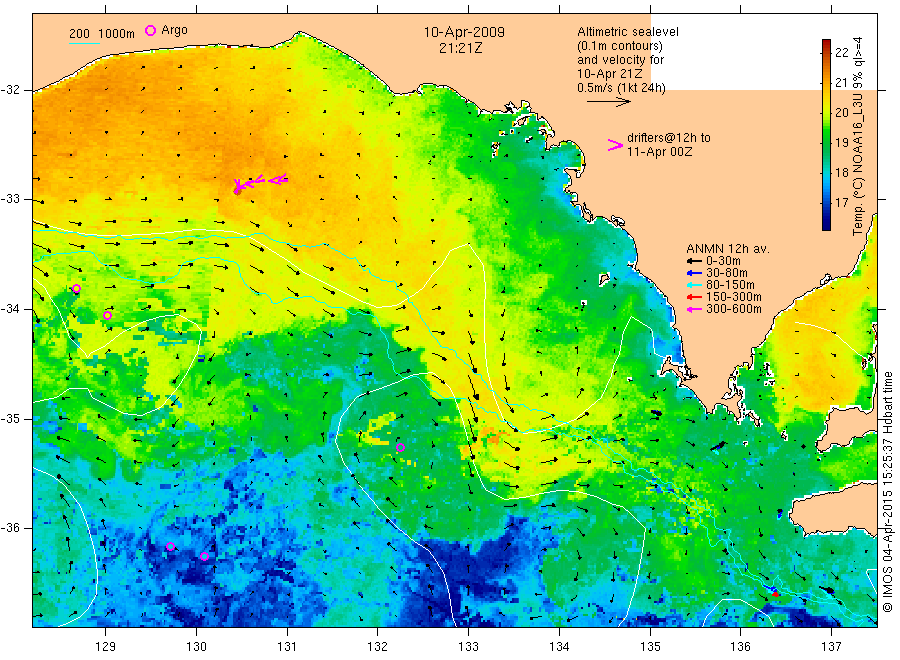Viewport: 900px width, 660px height.
Task: Click the '1000m' isobath legend text
Action: point(117,34)
